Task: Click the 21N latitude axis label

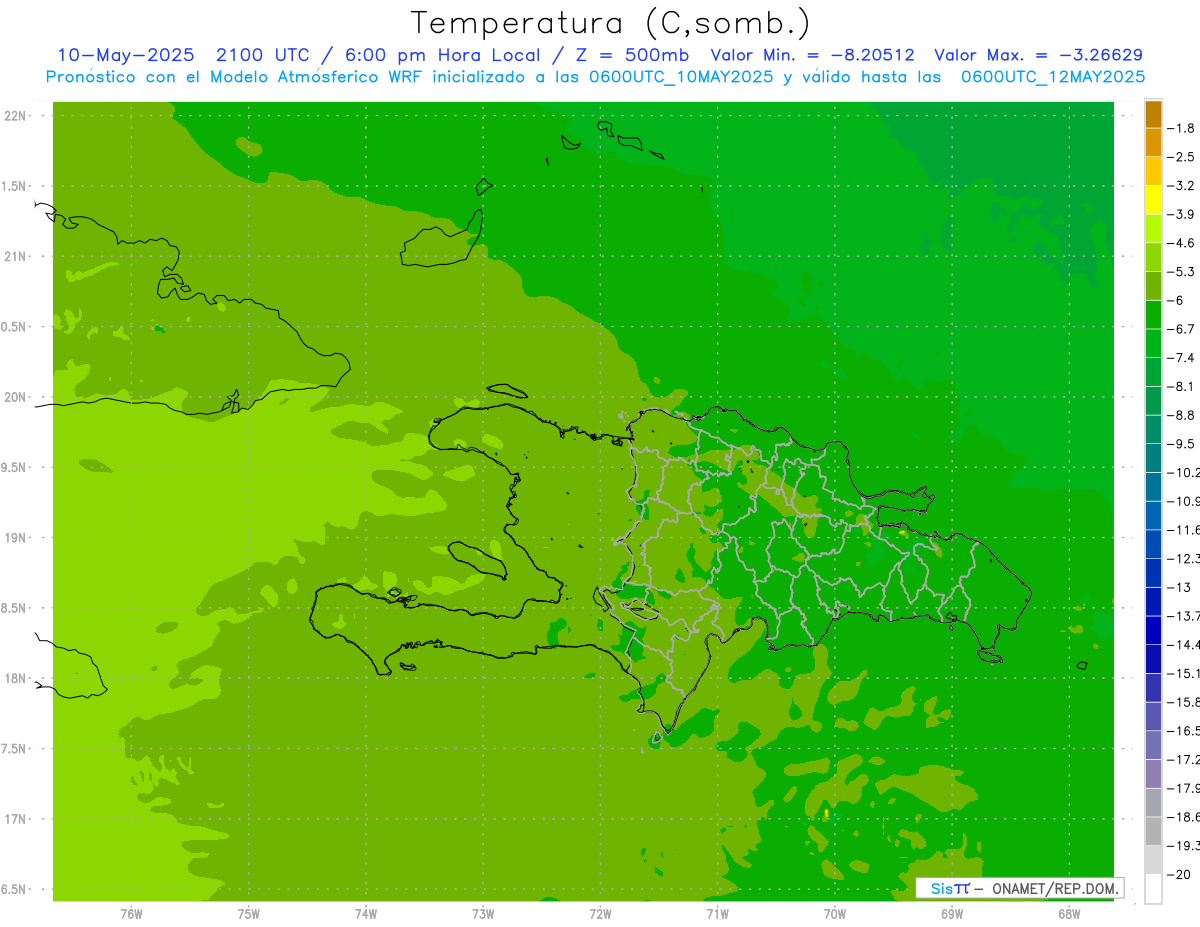Action: pos(17,256)
